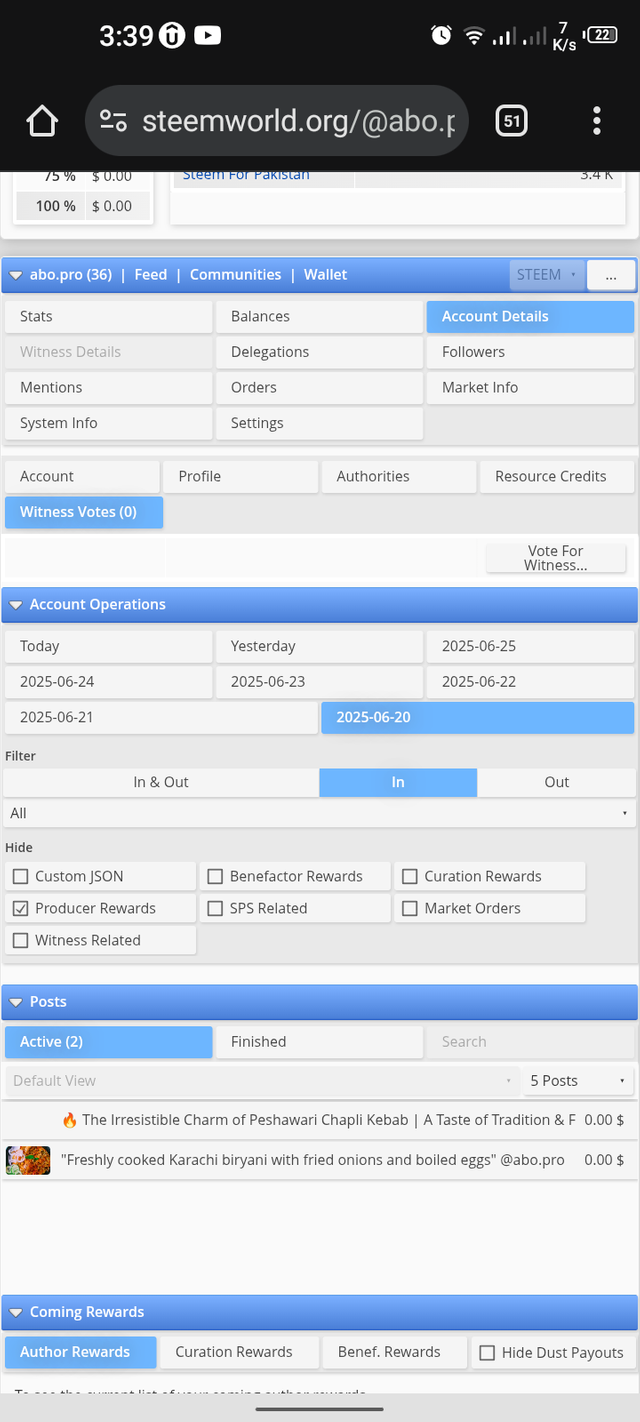Focus the posts Search field
640x1422 pixels.
pyautogui.click(x=530, y=1042)
